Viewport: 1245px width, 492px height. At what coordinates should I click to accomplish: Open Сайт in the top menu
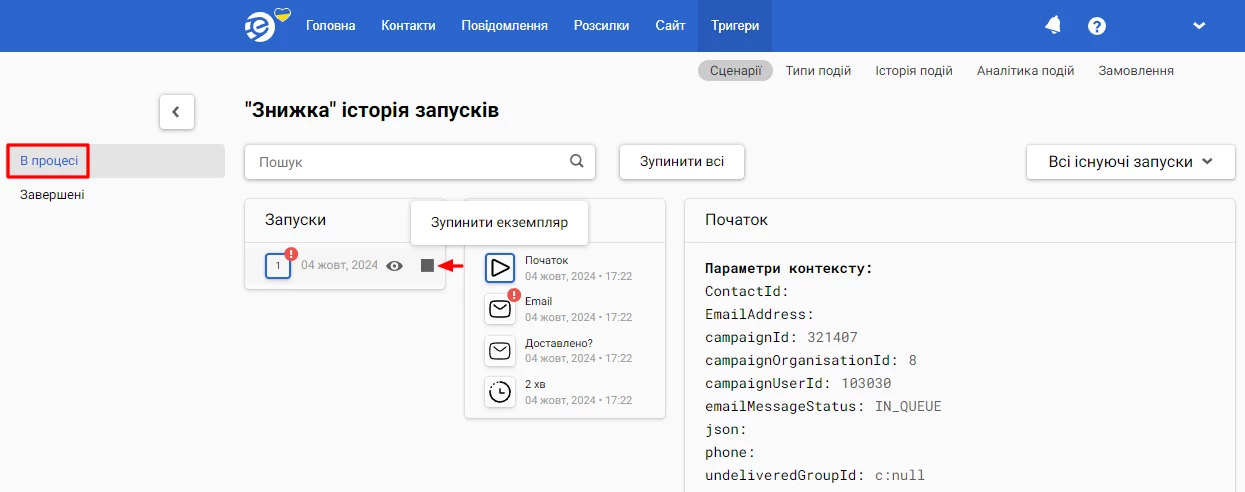point(670,26)
